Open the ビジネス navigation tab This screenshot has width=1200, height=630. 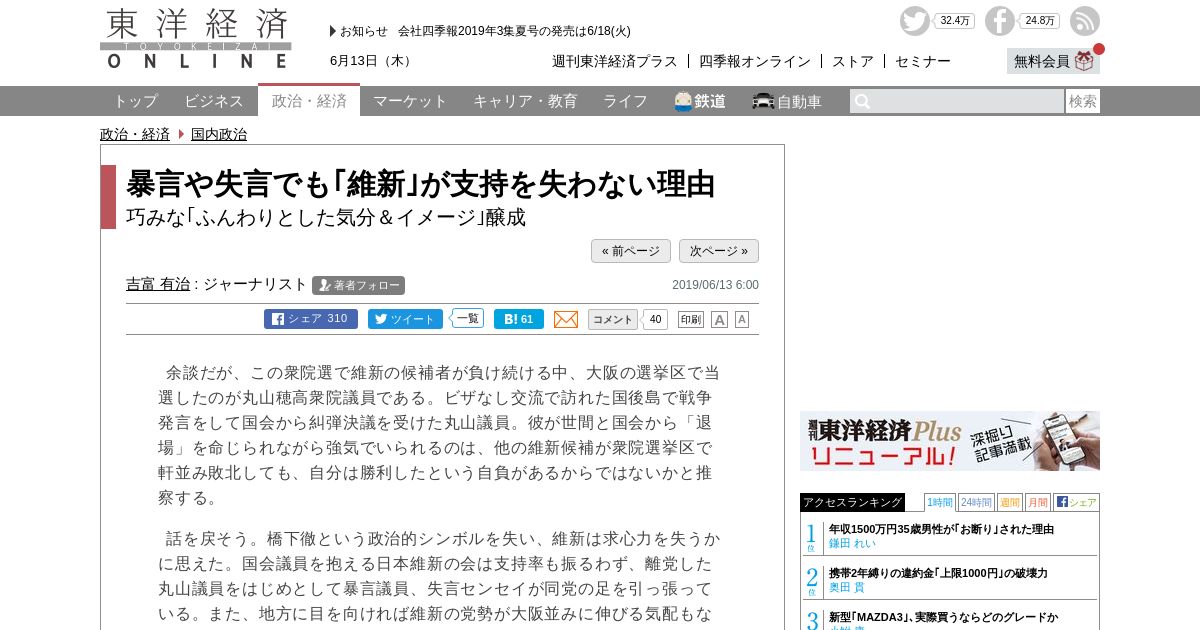pos(214,101)
